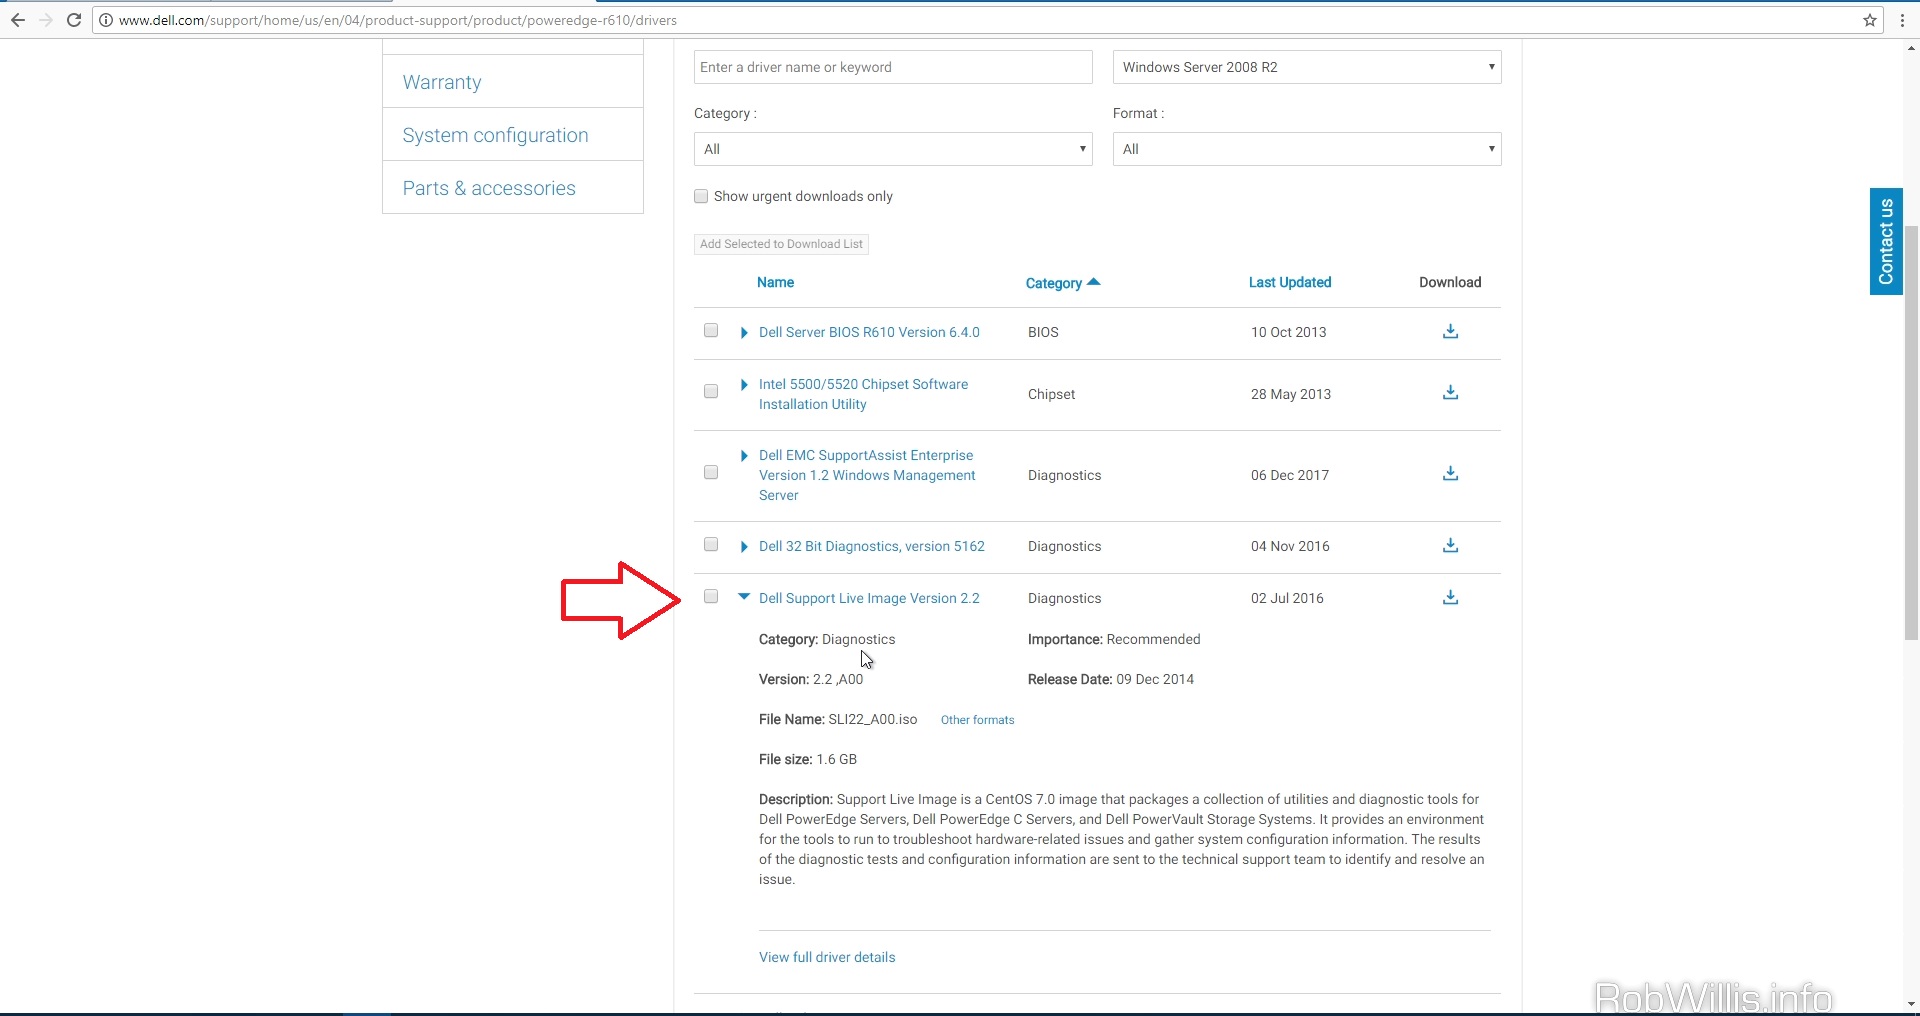
Task: Click the '28 May 2013' date cell
Action: 1290,394
